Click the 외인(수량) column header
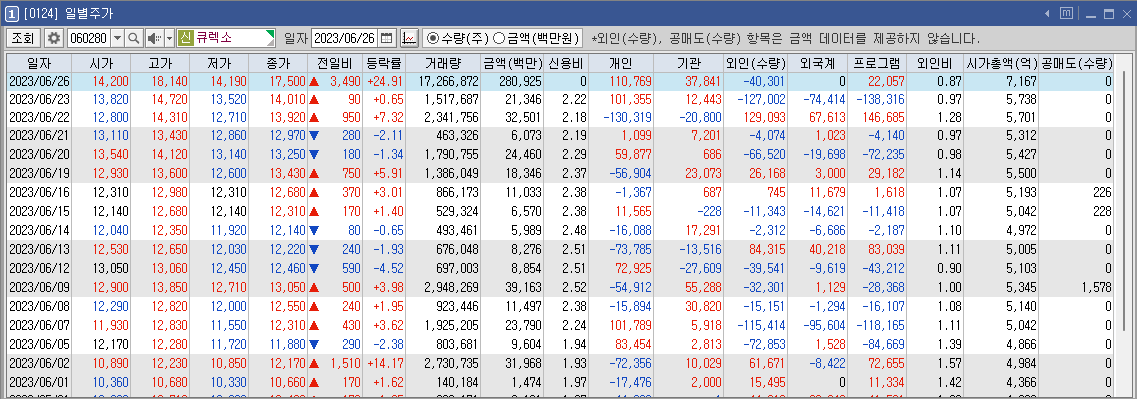The height and width of the screenshot is (399, 1137). point(755,63)
